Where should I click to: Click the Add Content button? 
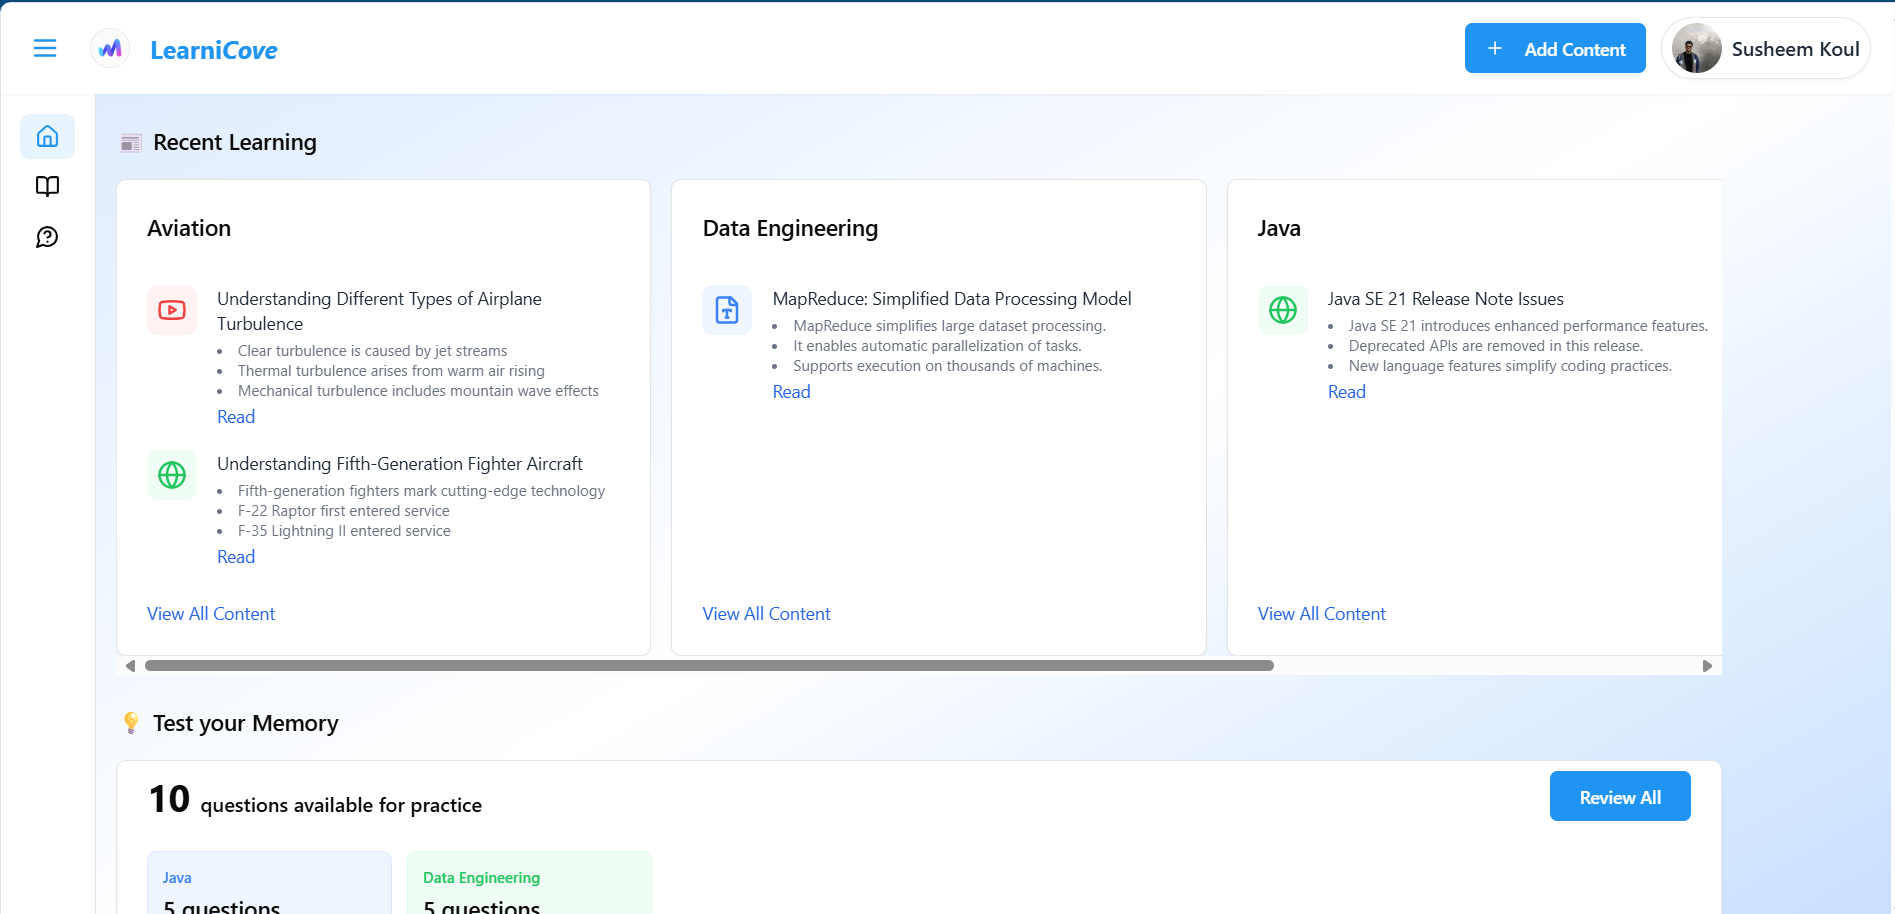pos(1555,48)
